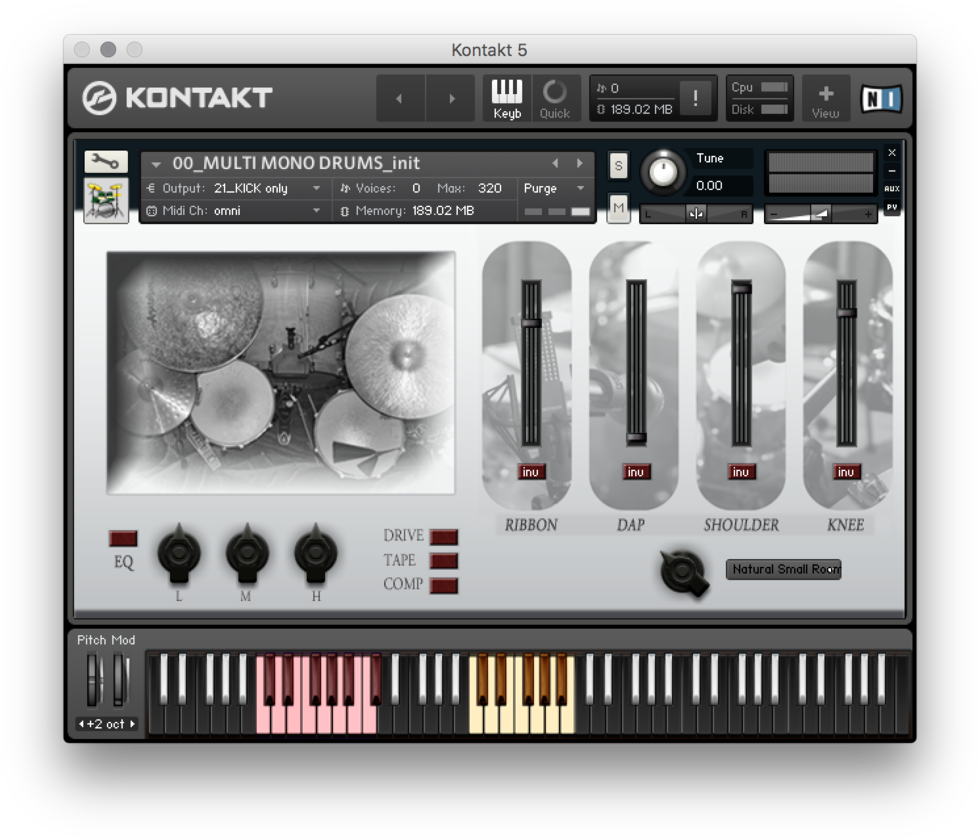Click the instrument output level meter
Viewport: 979px width, 840px height.
(821, 172)
